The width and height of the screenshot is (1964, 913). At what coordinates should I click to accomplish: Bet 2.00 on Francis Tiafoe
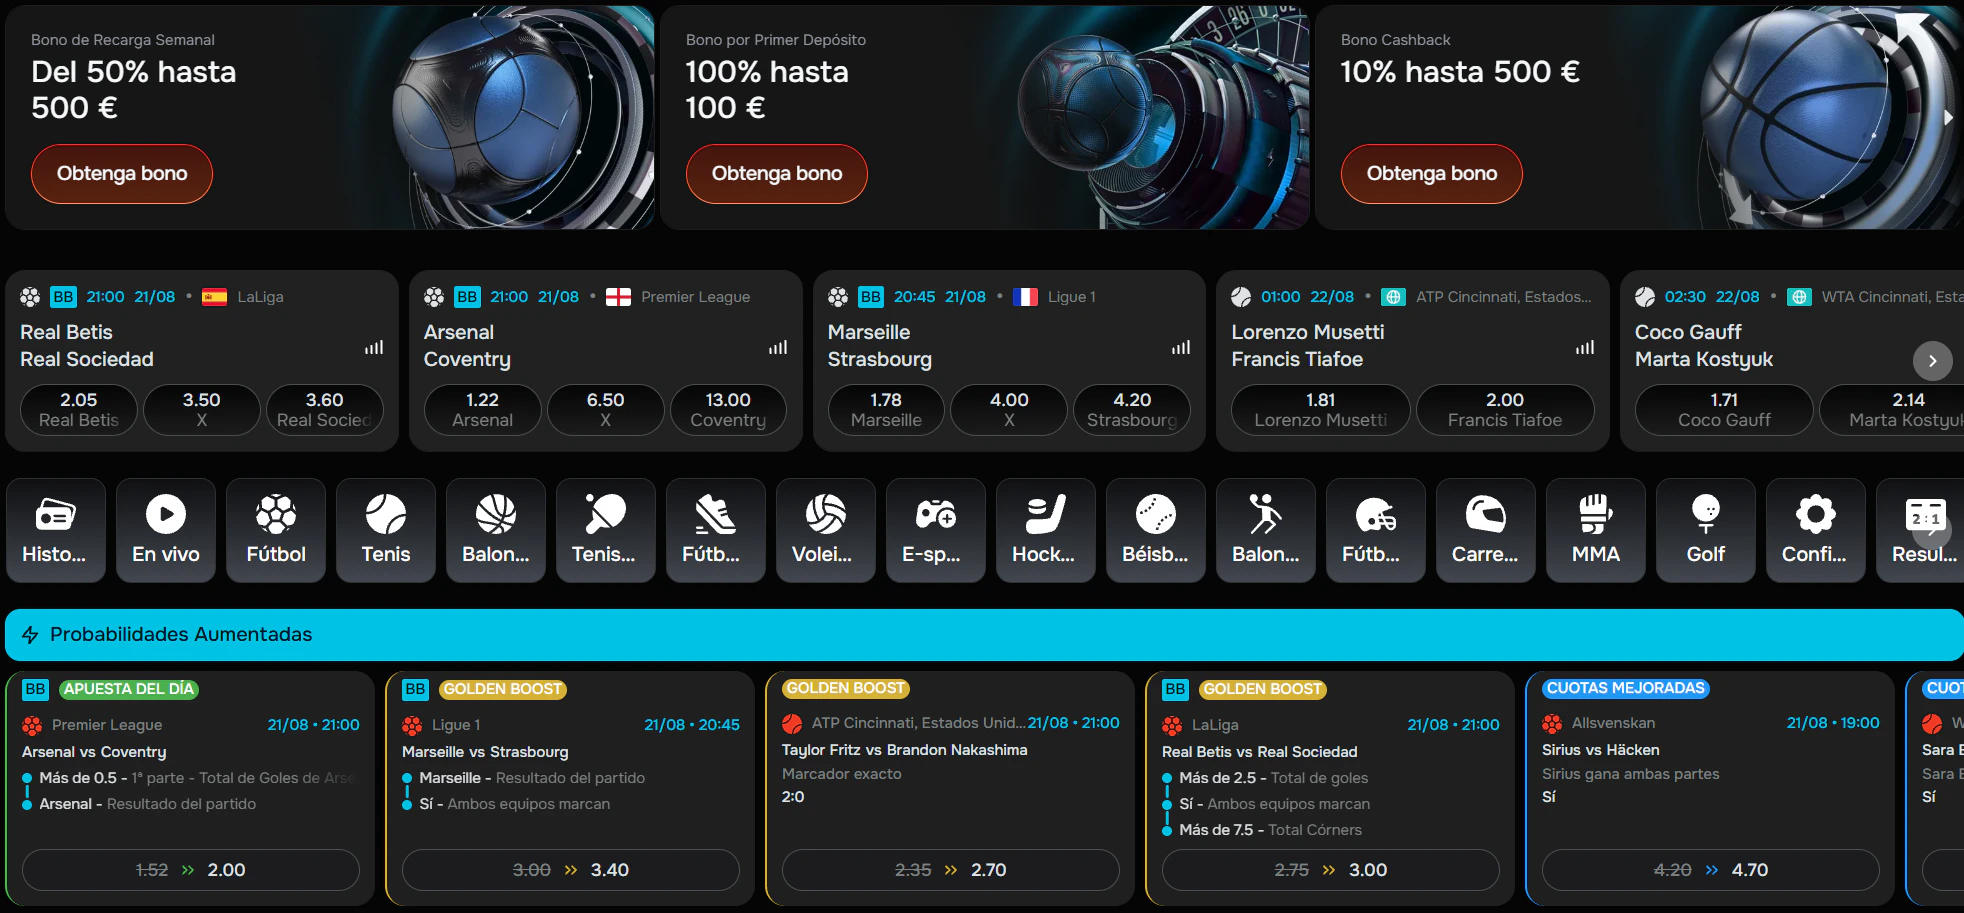pyautogui.click(x=1505, y=410)
